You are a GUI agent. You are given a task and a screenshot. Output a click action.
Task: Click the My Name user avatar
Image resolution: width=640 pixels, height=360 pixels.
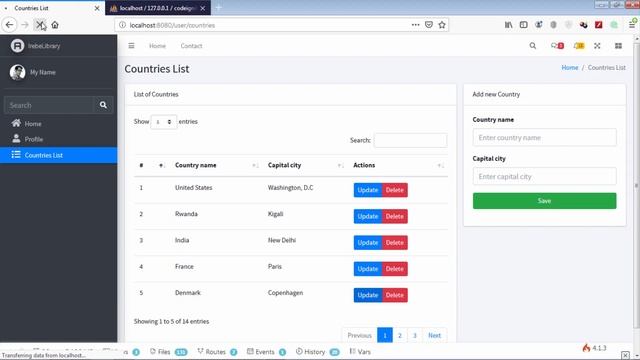tap(18, 72)
